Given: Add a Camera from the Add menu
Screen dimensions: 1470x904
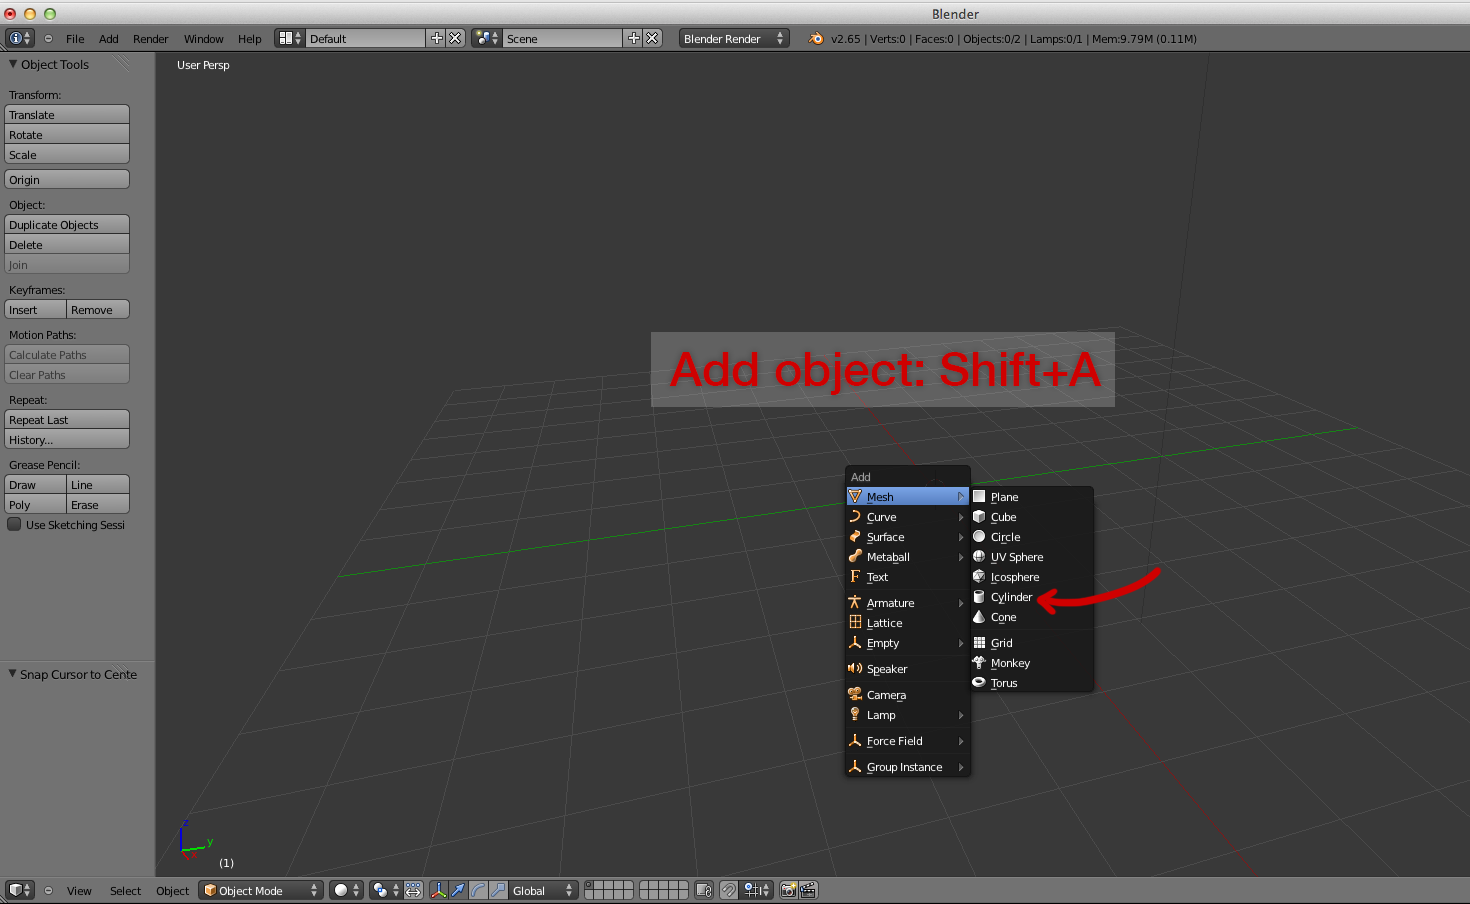Looking at the screenshot, I should click(907, 695).
